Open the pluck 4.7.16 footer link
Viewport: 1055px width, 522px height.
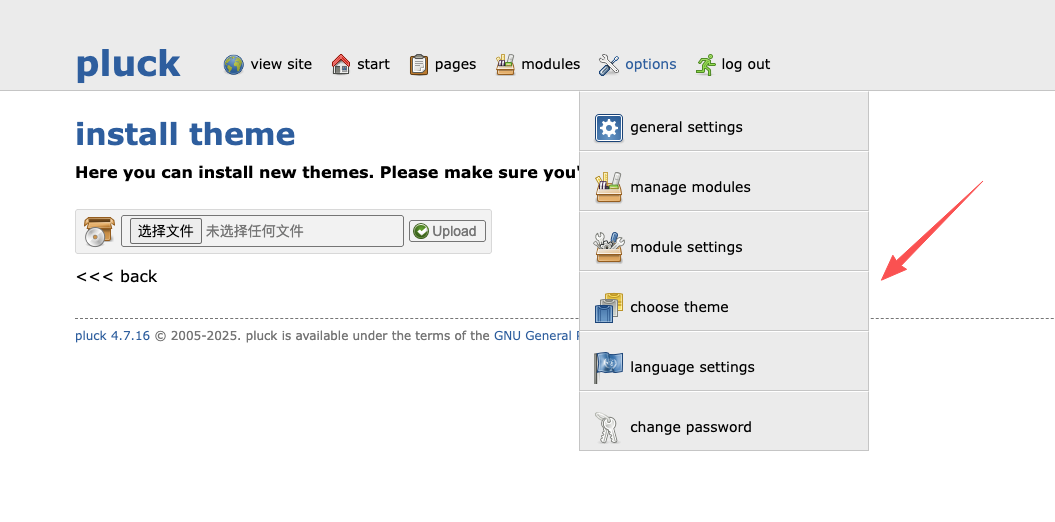point(112,336)
